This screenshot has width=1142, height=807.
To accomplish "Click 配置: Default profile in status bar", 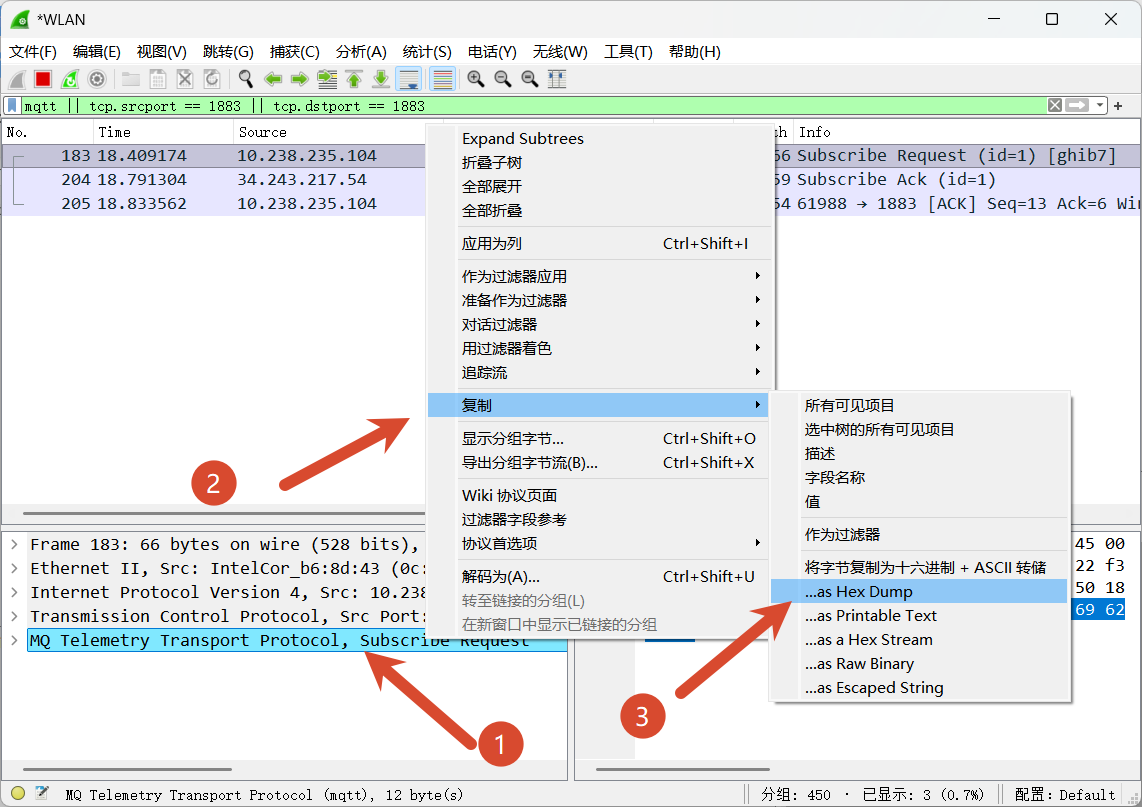I will click(x=1065, y=795).
